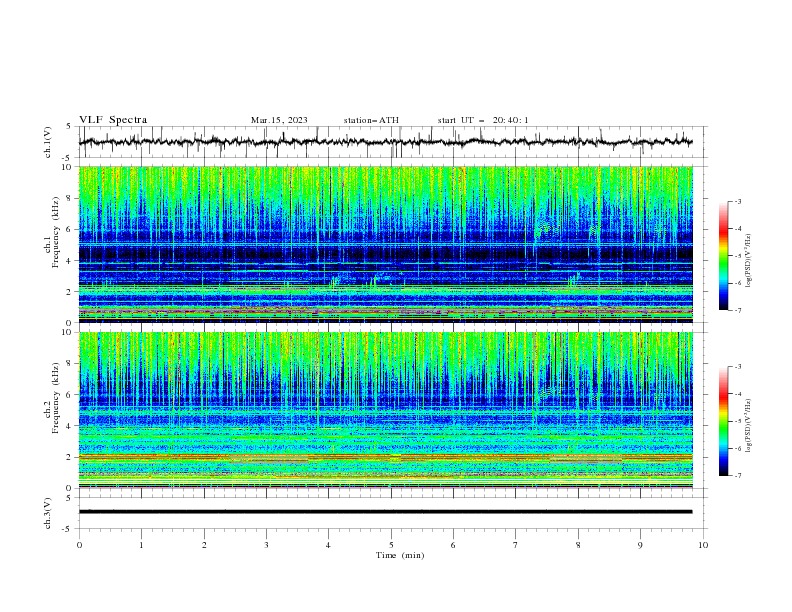Click the time axis tick label '10'
Image resolution: width=792 pixels, height=612 pixels.
703,545
